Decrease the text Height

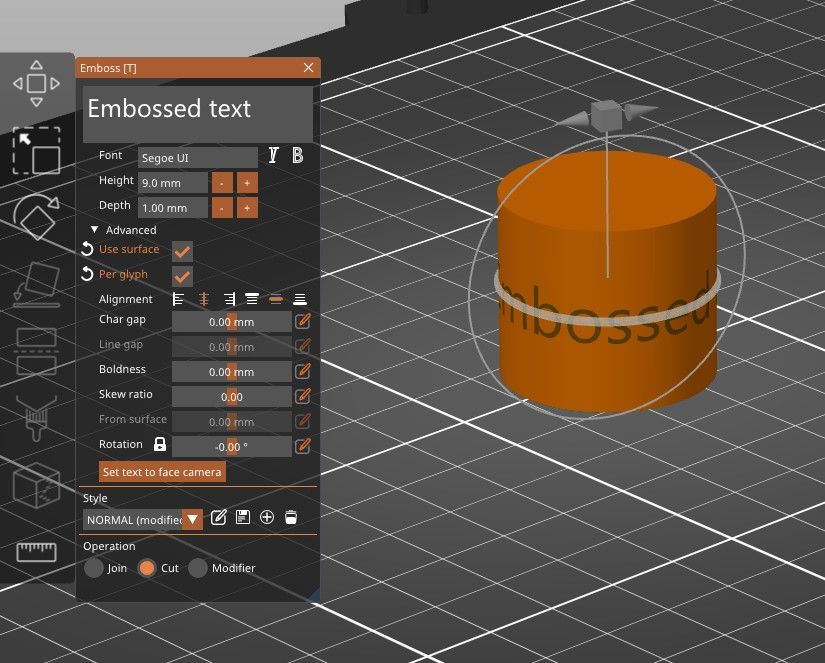pos(222,183)
